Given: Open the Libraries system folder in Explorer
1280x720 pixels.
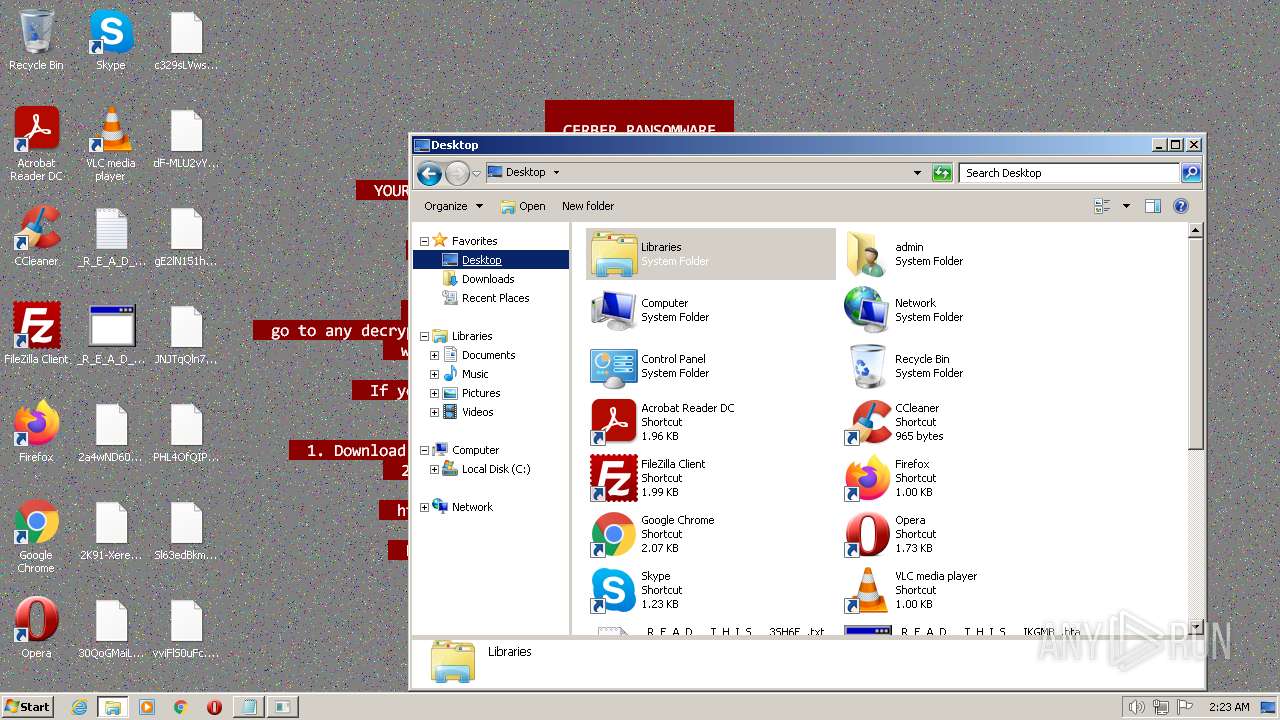Looking at the screenshot, I should coord(711,254).
